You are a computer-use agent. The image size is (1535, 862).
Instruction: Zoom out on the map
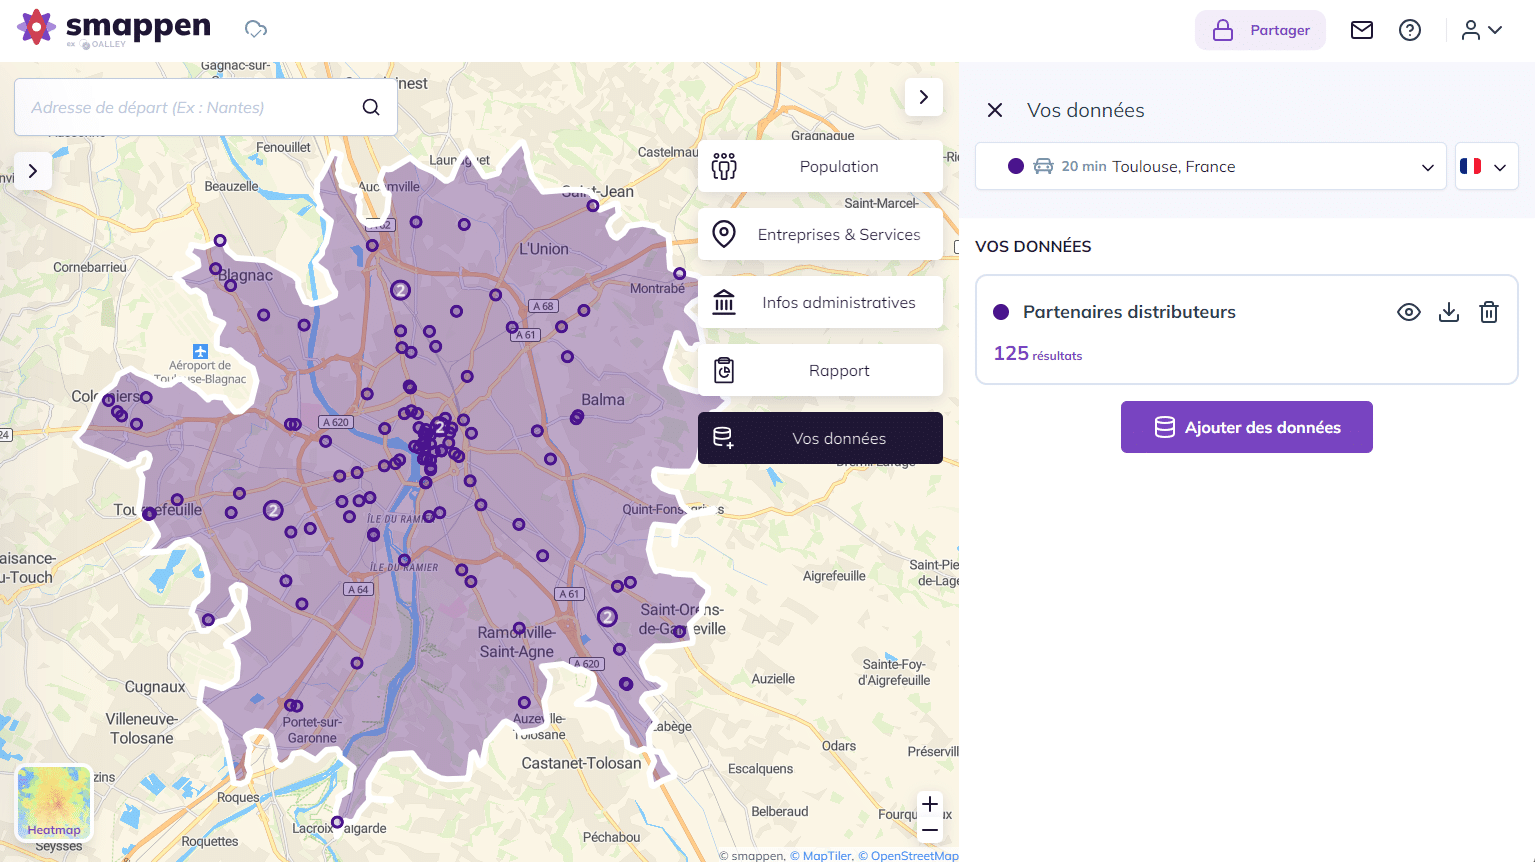point(930,830)
